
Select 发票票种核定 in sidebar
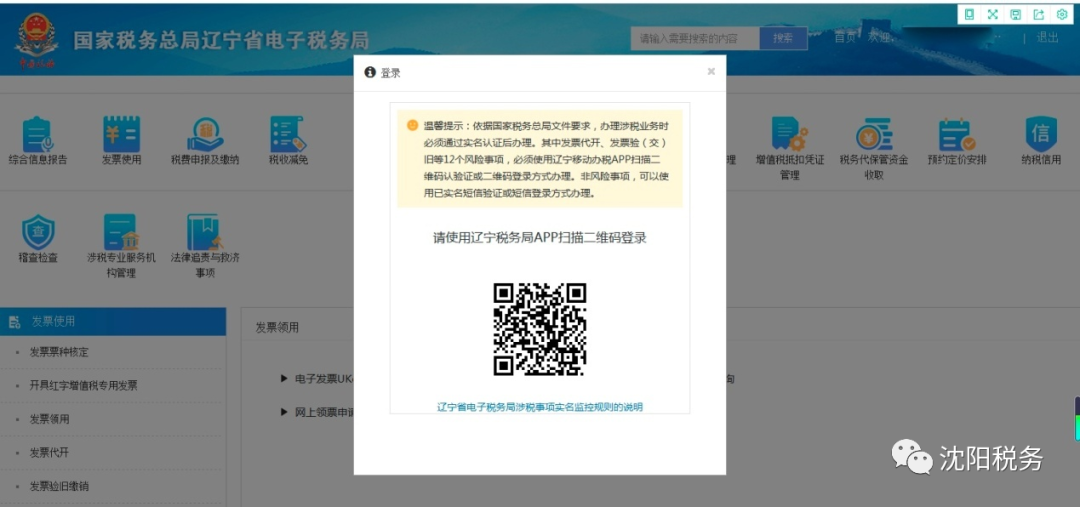coord(59,352)
